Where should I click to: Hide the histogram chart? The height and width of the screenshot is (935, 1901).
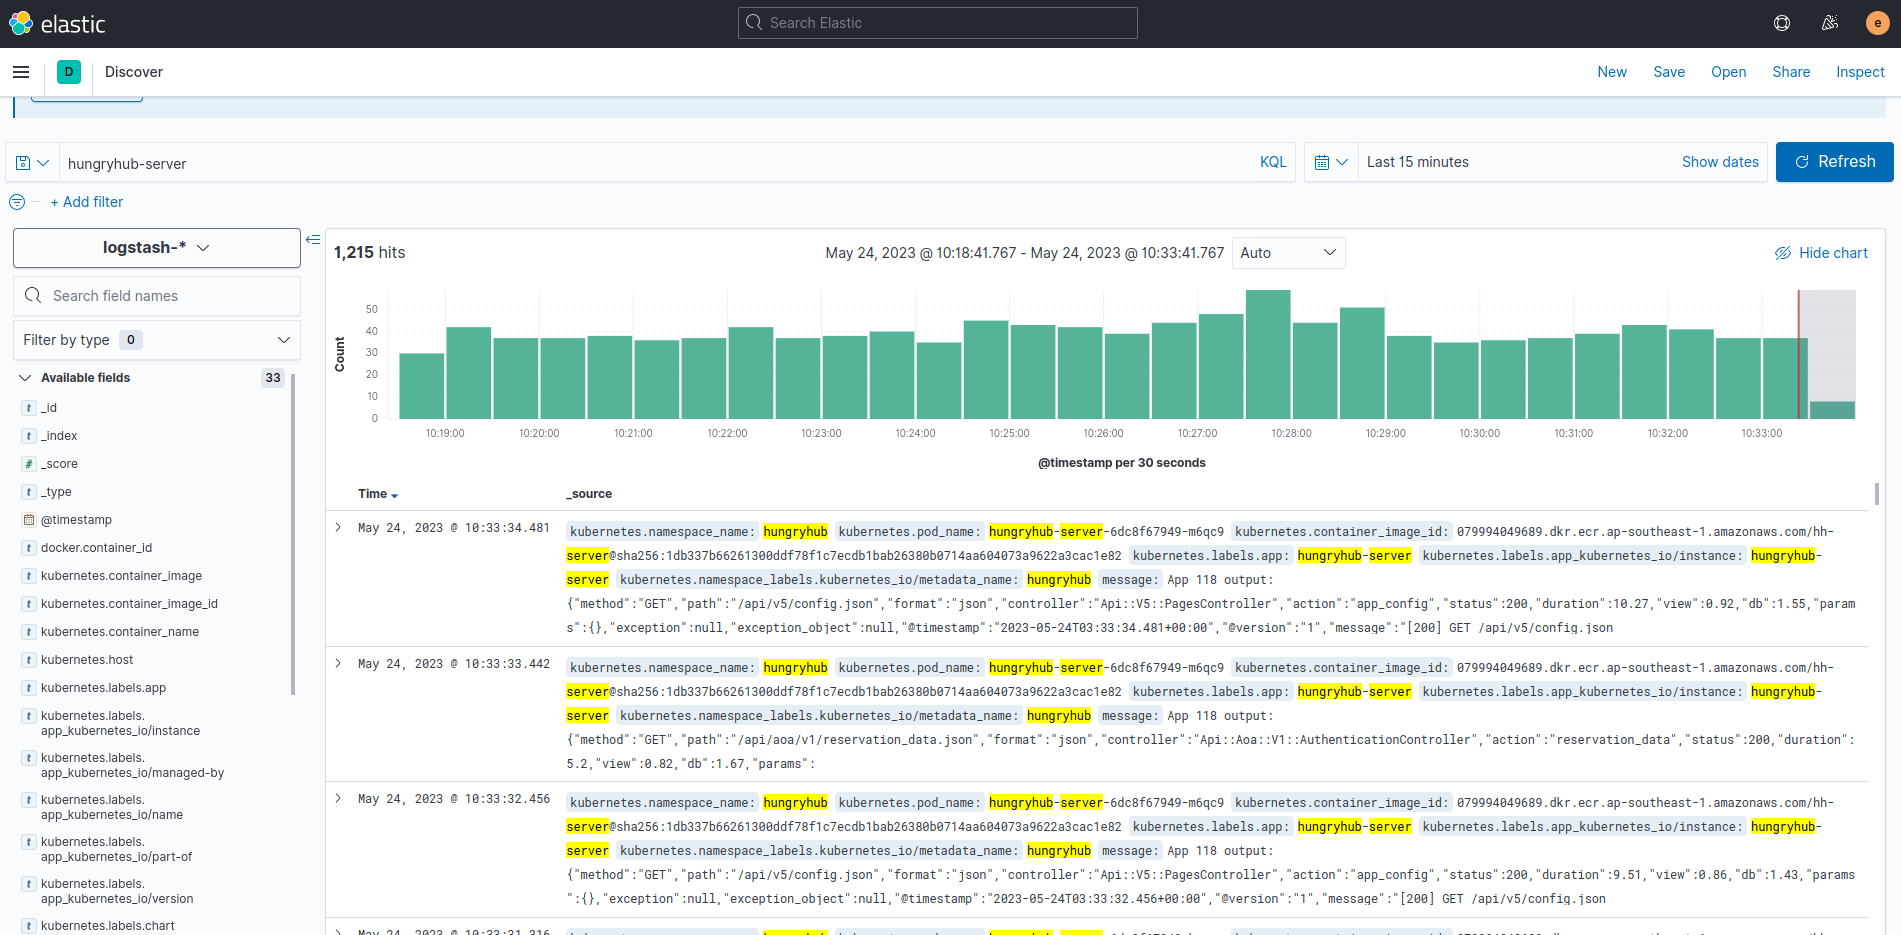pyautogui.click(x=1821, y=253)
